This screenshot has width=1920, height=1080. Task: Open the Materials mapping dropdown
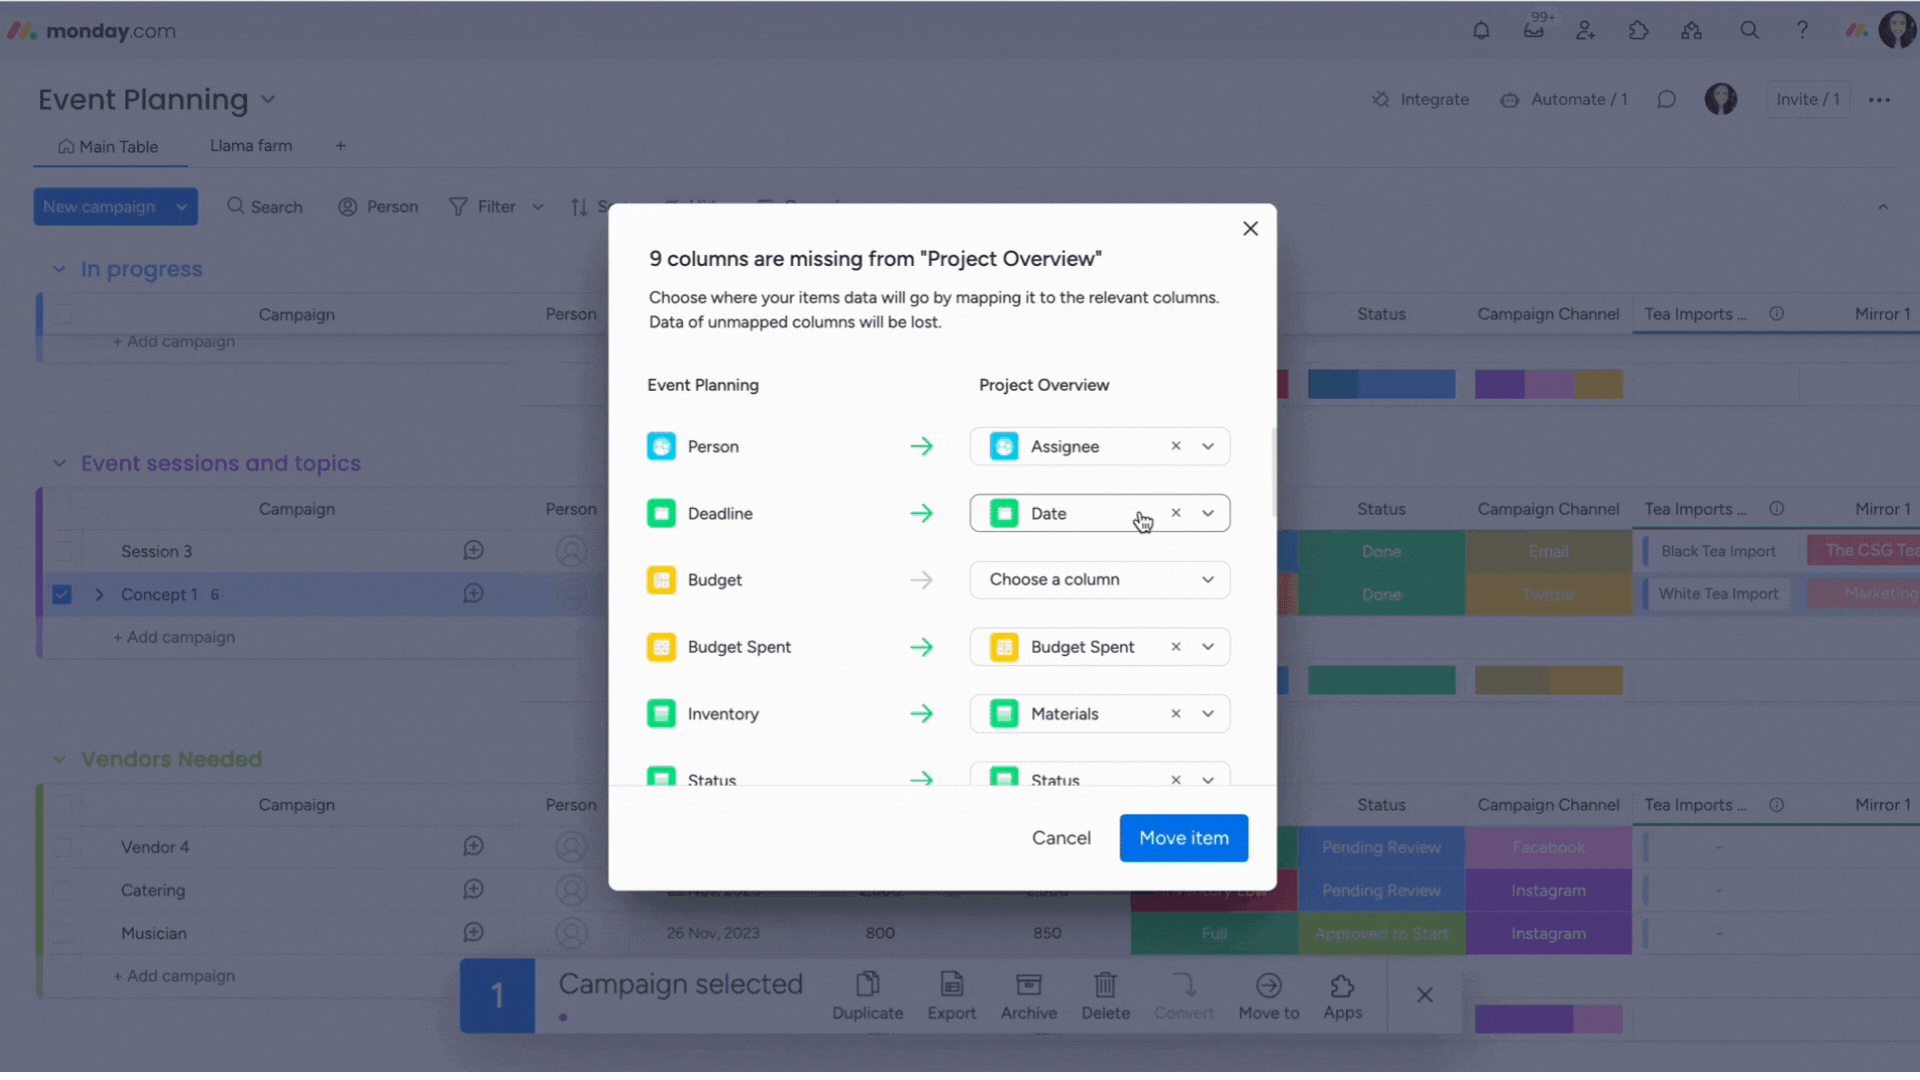click(x=1208, y=714)
